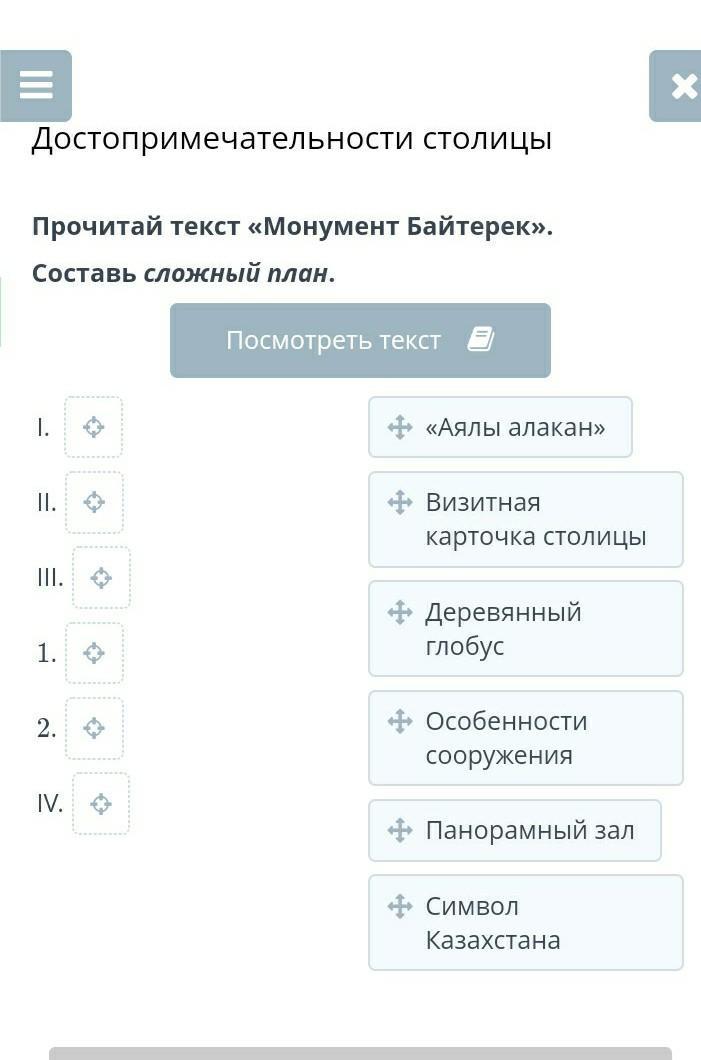Screen dimensions: 701x1060
Task: Open the hamburger menu
Action: 36,86
